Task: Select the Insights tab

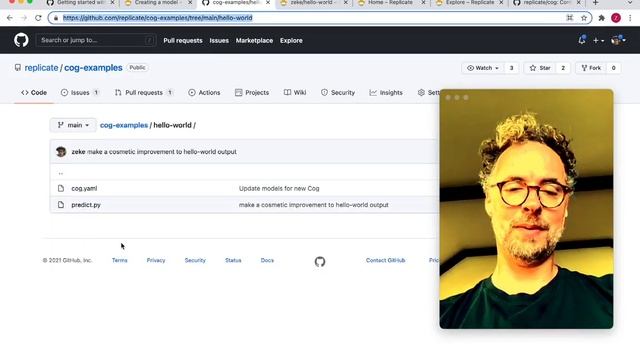Action: coord(386,93)
